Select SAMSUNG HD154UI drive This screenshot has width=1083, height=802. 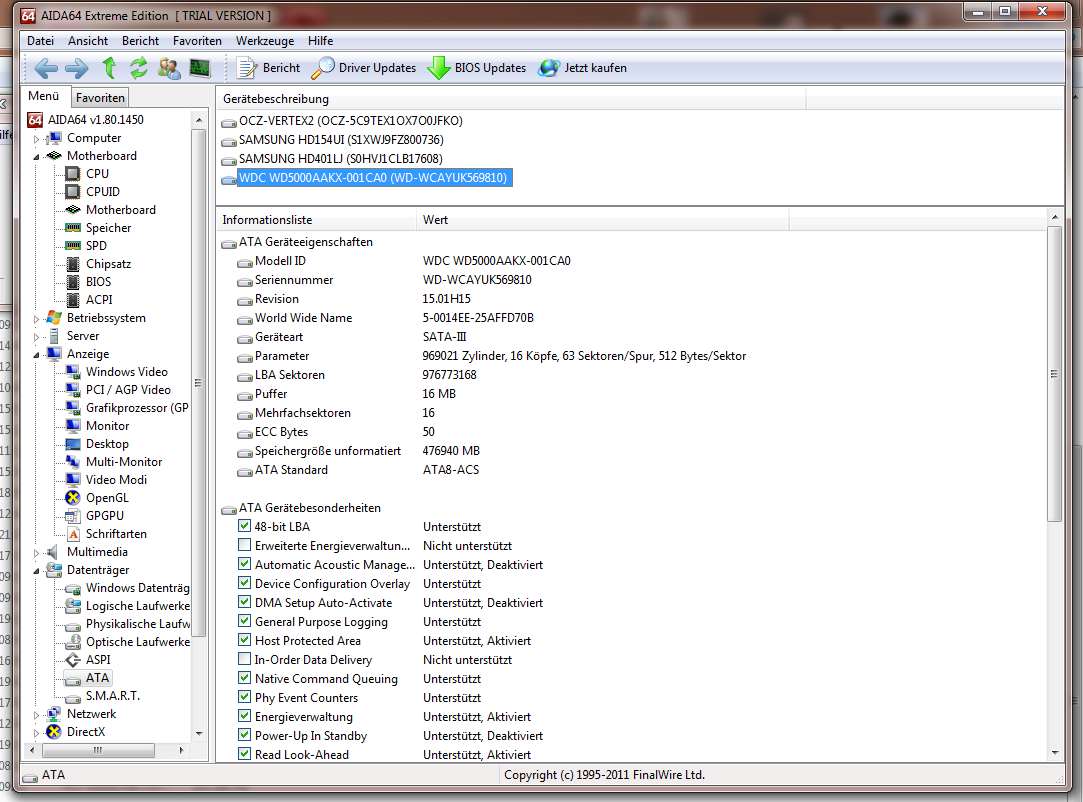(x=341, y=140)
